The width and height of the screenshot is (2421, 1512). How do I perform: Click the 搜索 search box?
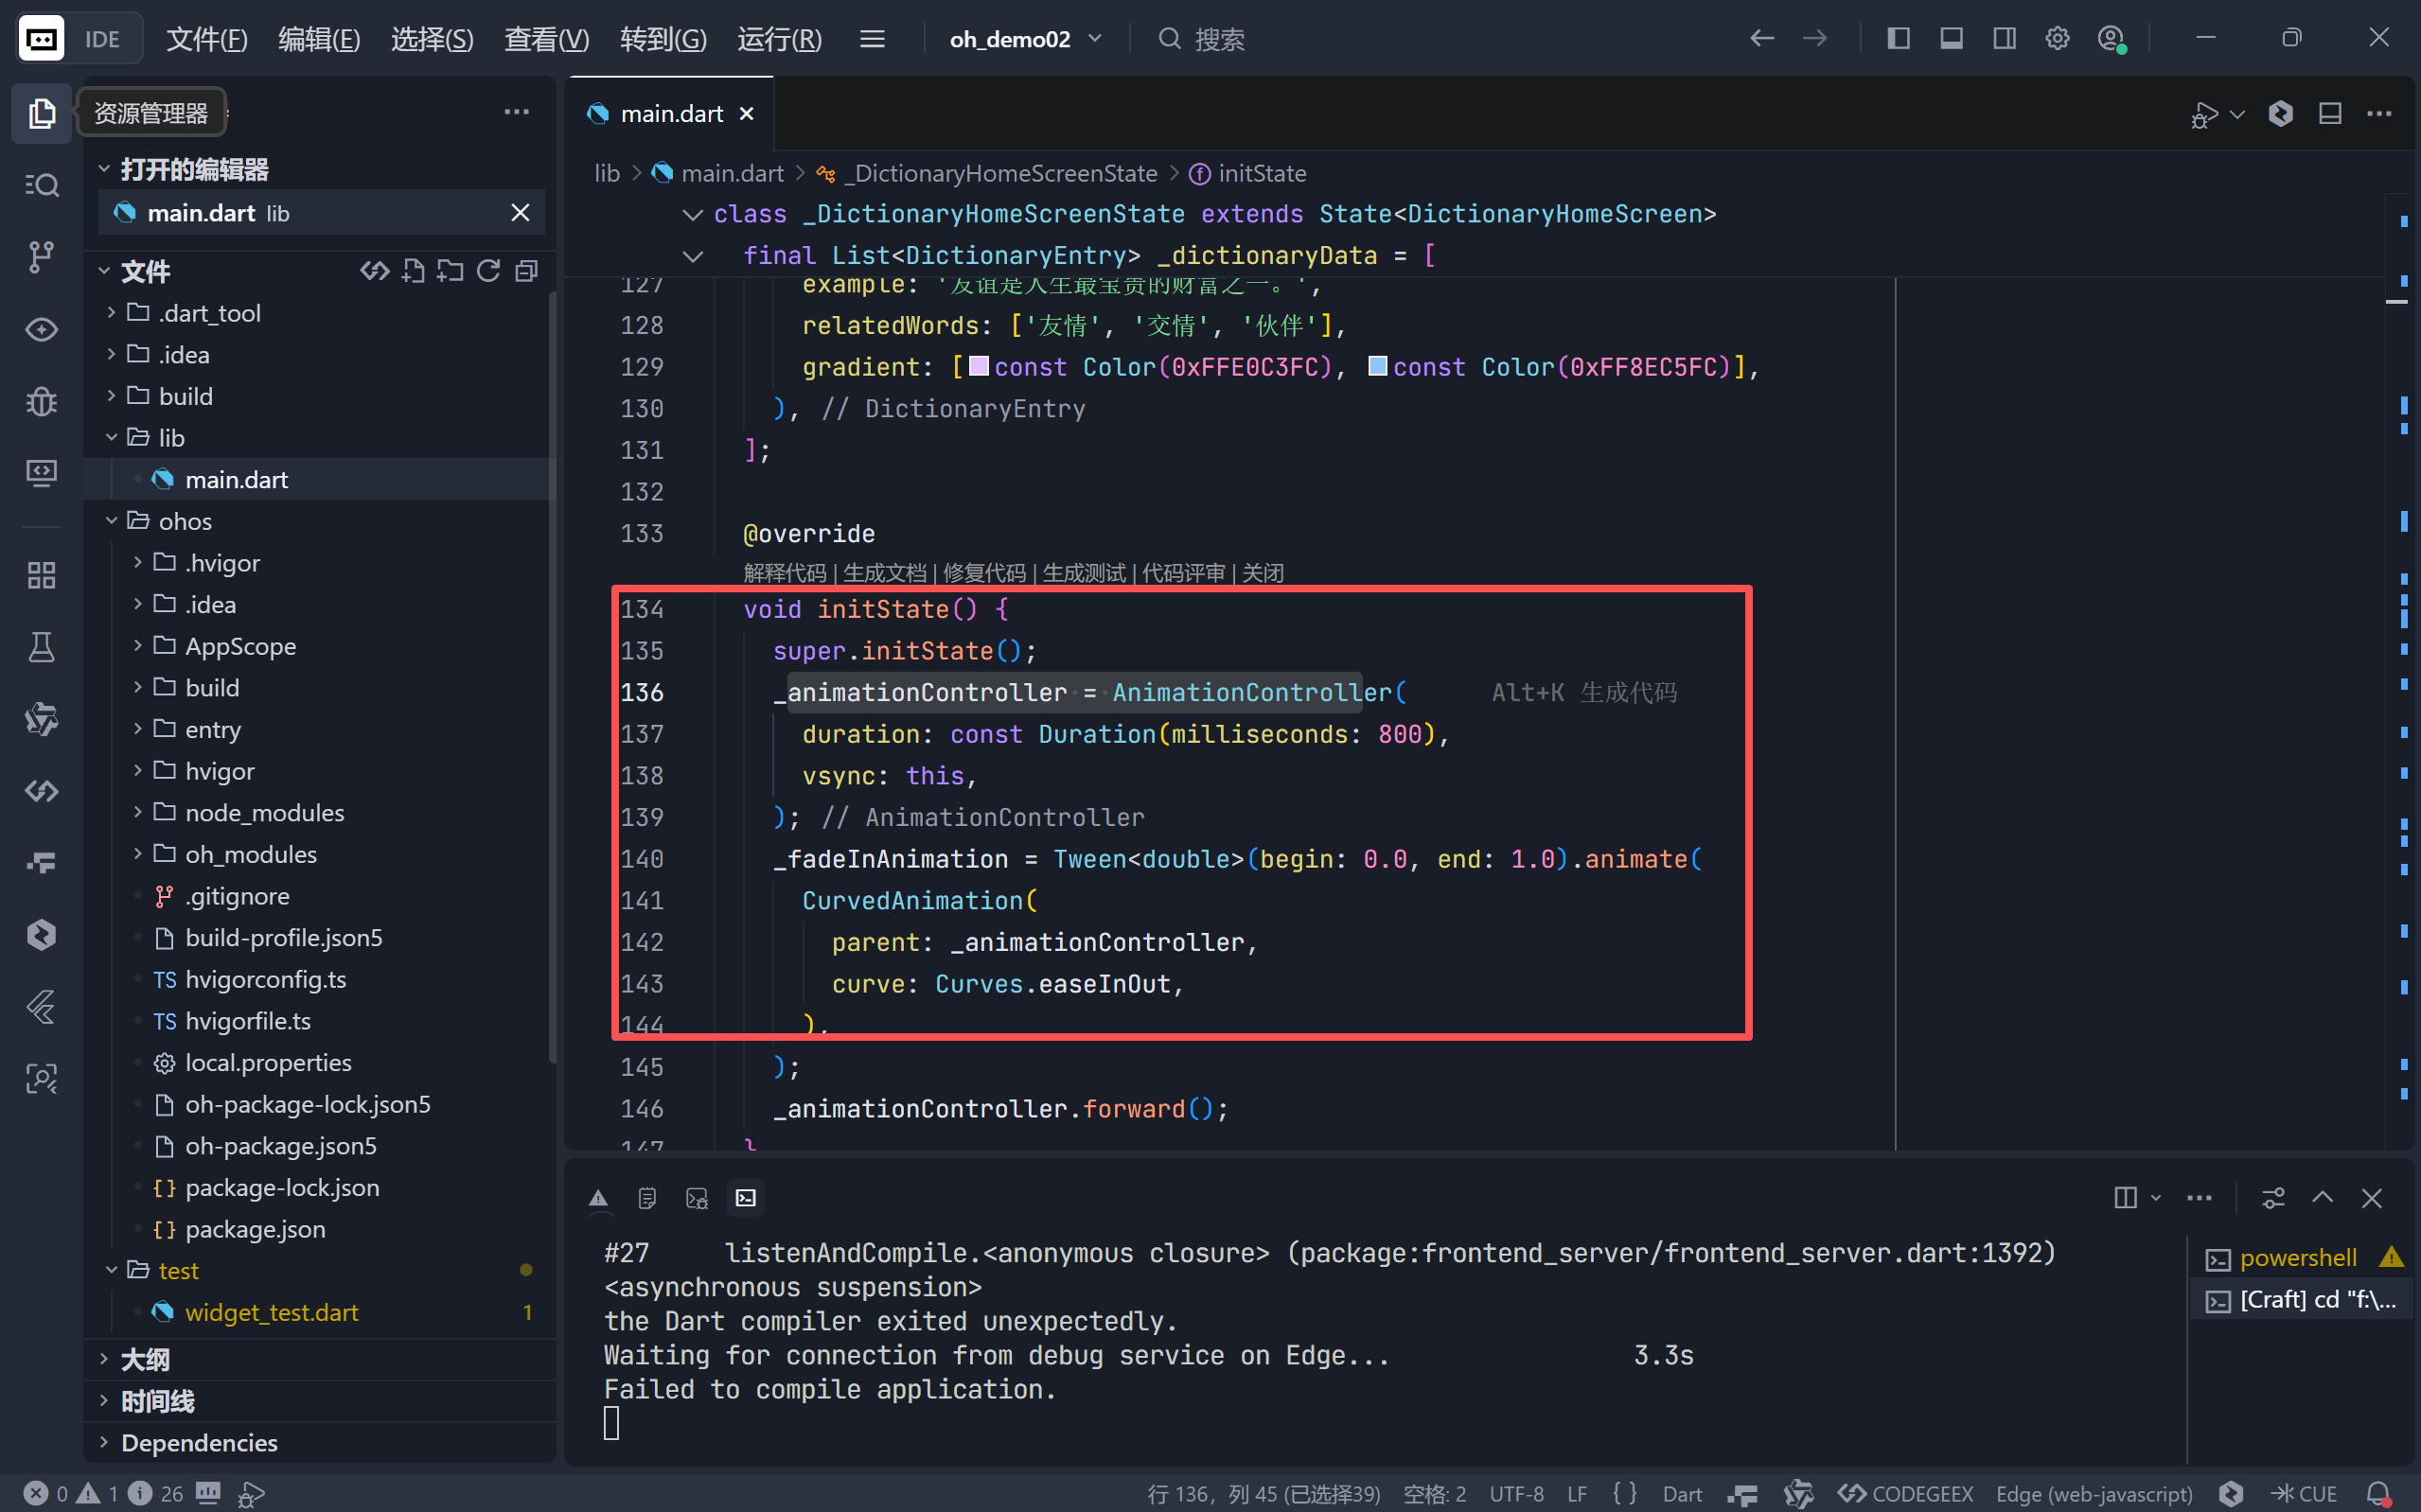coord(1218,39)
